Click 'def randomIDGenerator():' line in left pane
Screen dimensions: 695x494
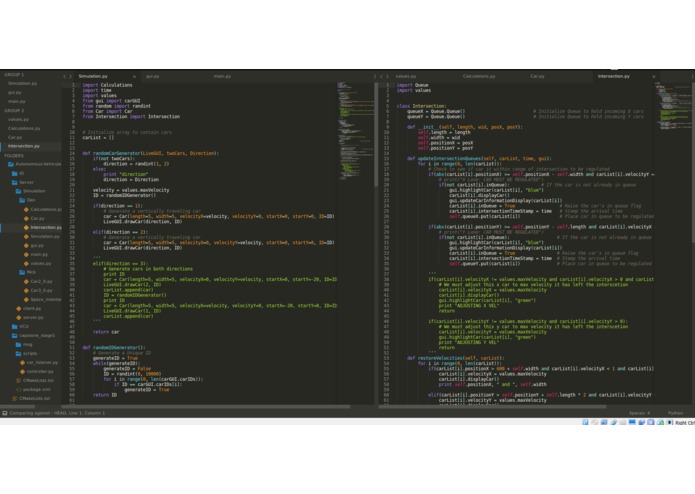(114, 347)
